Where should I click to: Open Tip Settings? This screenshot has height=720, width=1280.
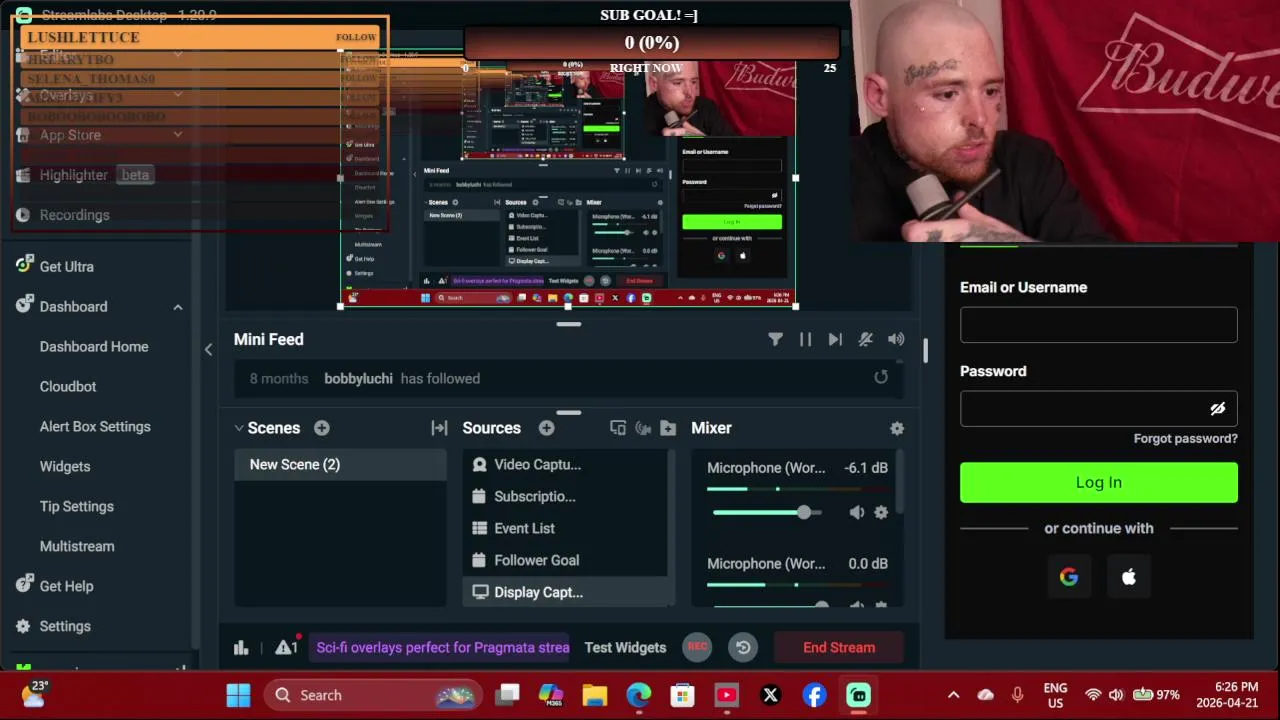[x=77, y=506]
